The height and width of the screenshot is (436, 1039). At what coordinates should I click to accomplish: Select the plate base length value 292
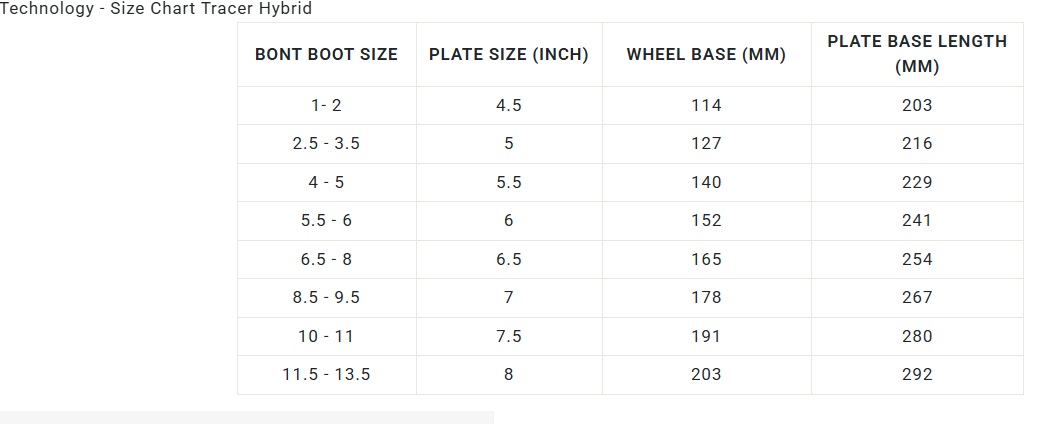[x=916, y=374]
